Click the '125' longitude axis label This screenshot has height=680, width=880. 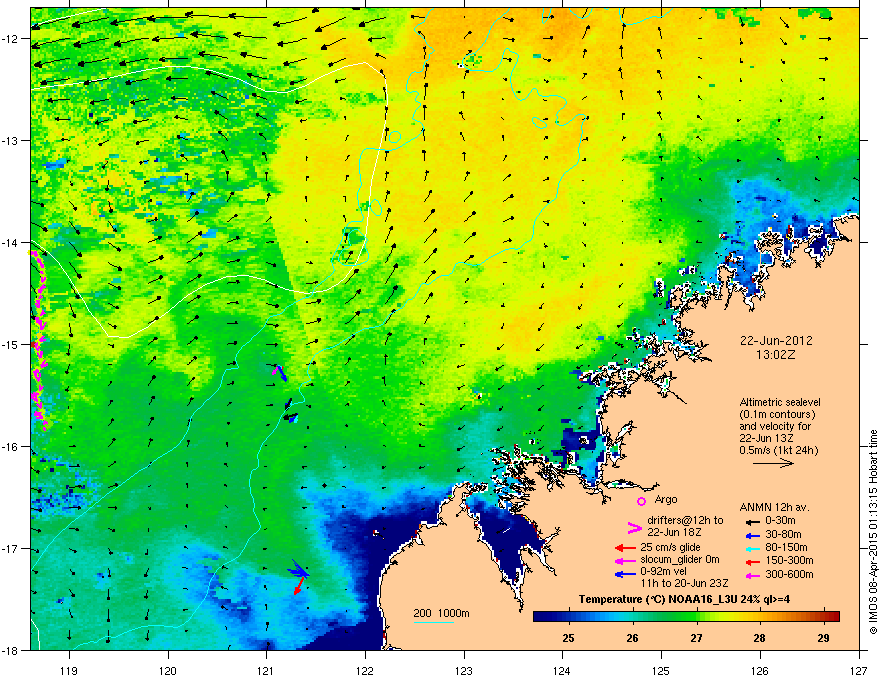click(x=661, y=670)
